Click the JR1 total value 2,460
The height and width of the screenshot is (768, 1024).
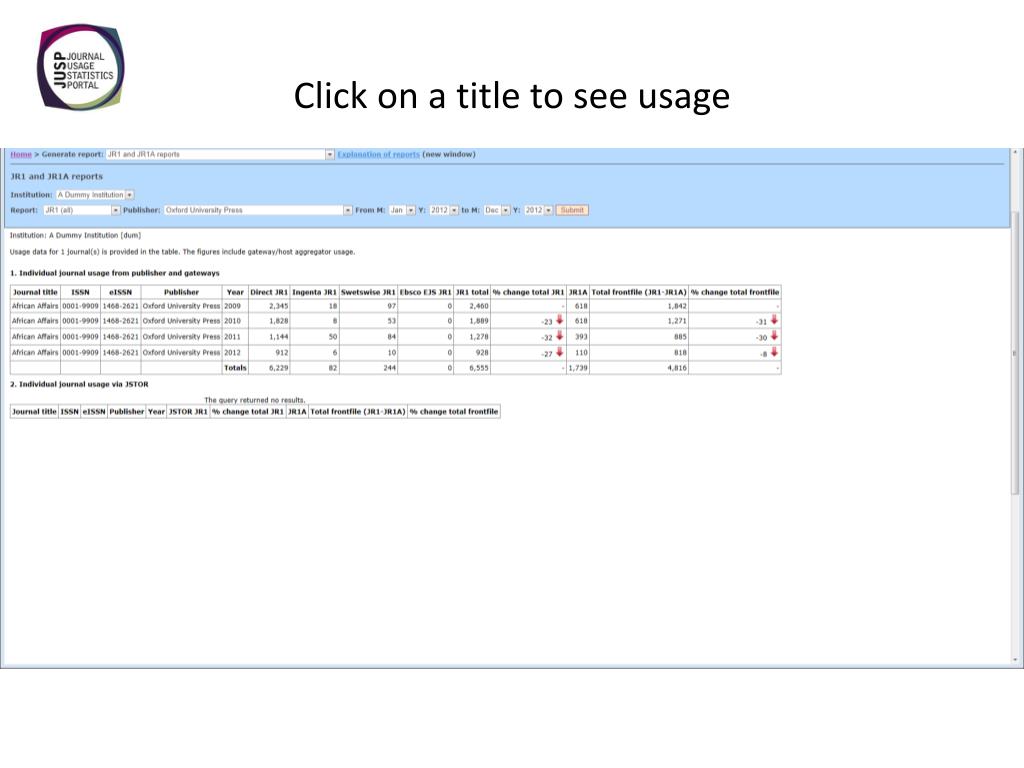[x=479, y=306]
